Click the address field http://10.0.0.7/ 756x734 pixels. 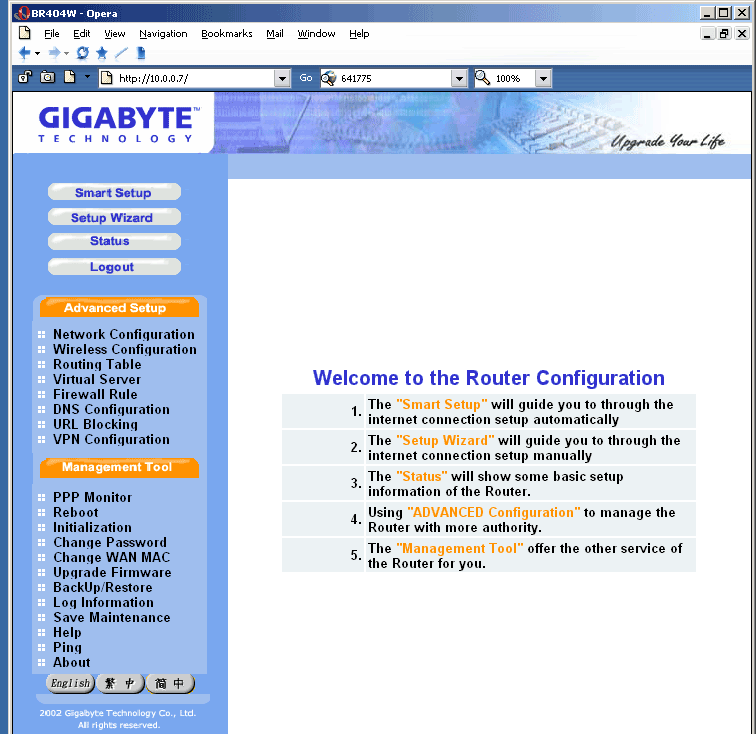(194, 78)
